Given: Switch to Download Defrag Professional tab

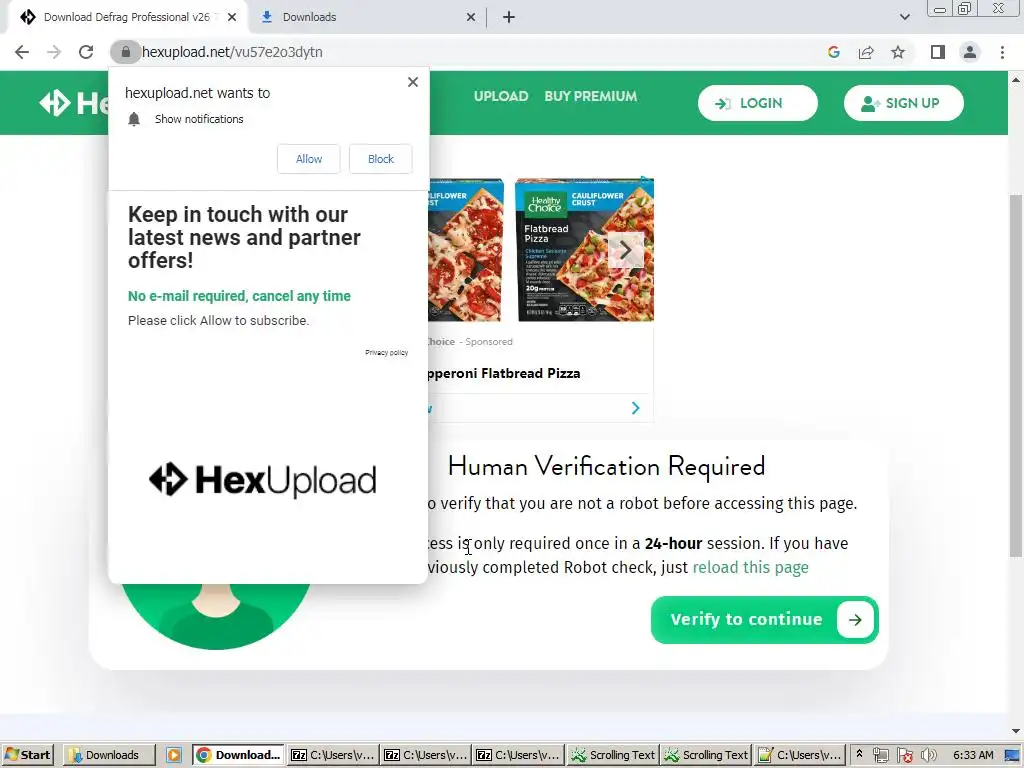Looking at the screenshot, I should click(x=127, y=17).
